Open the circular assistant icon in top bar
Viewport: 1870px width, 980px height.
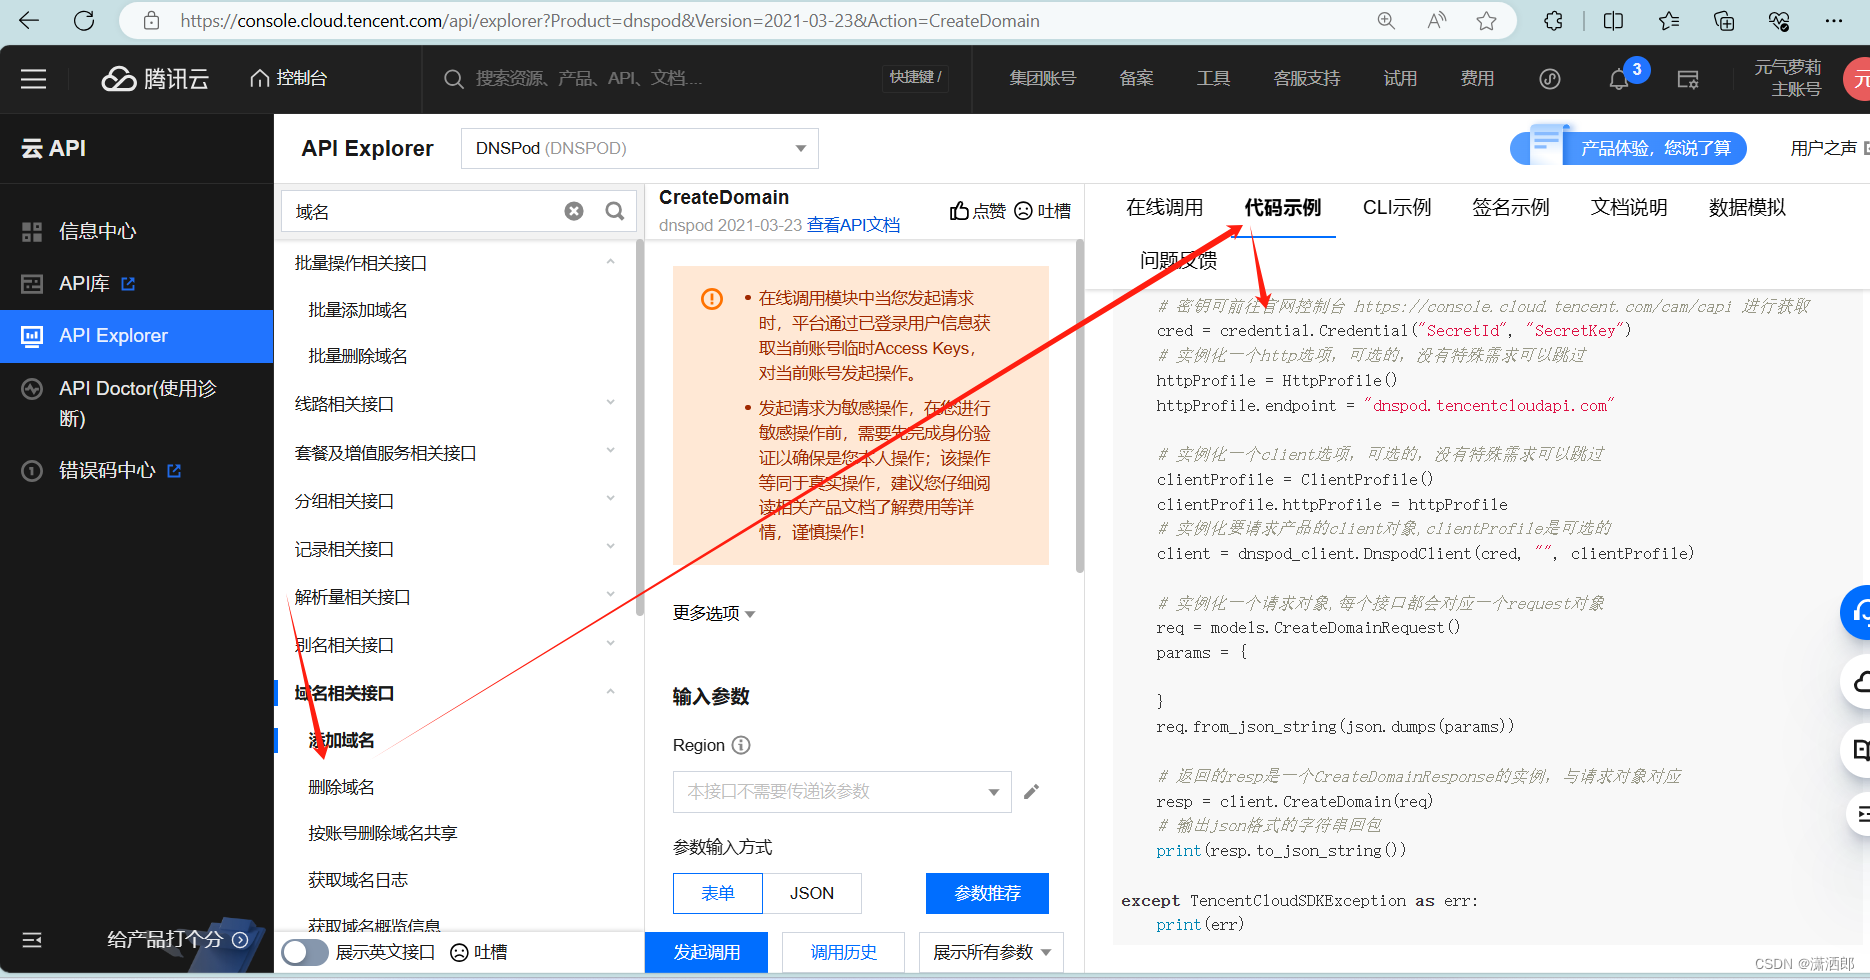(1550, 79)
